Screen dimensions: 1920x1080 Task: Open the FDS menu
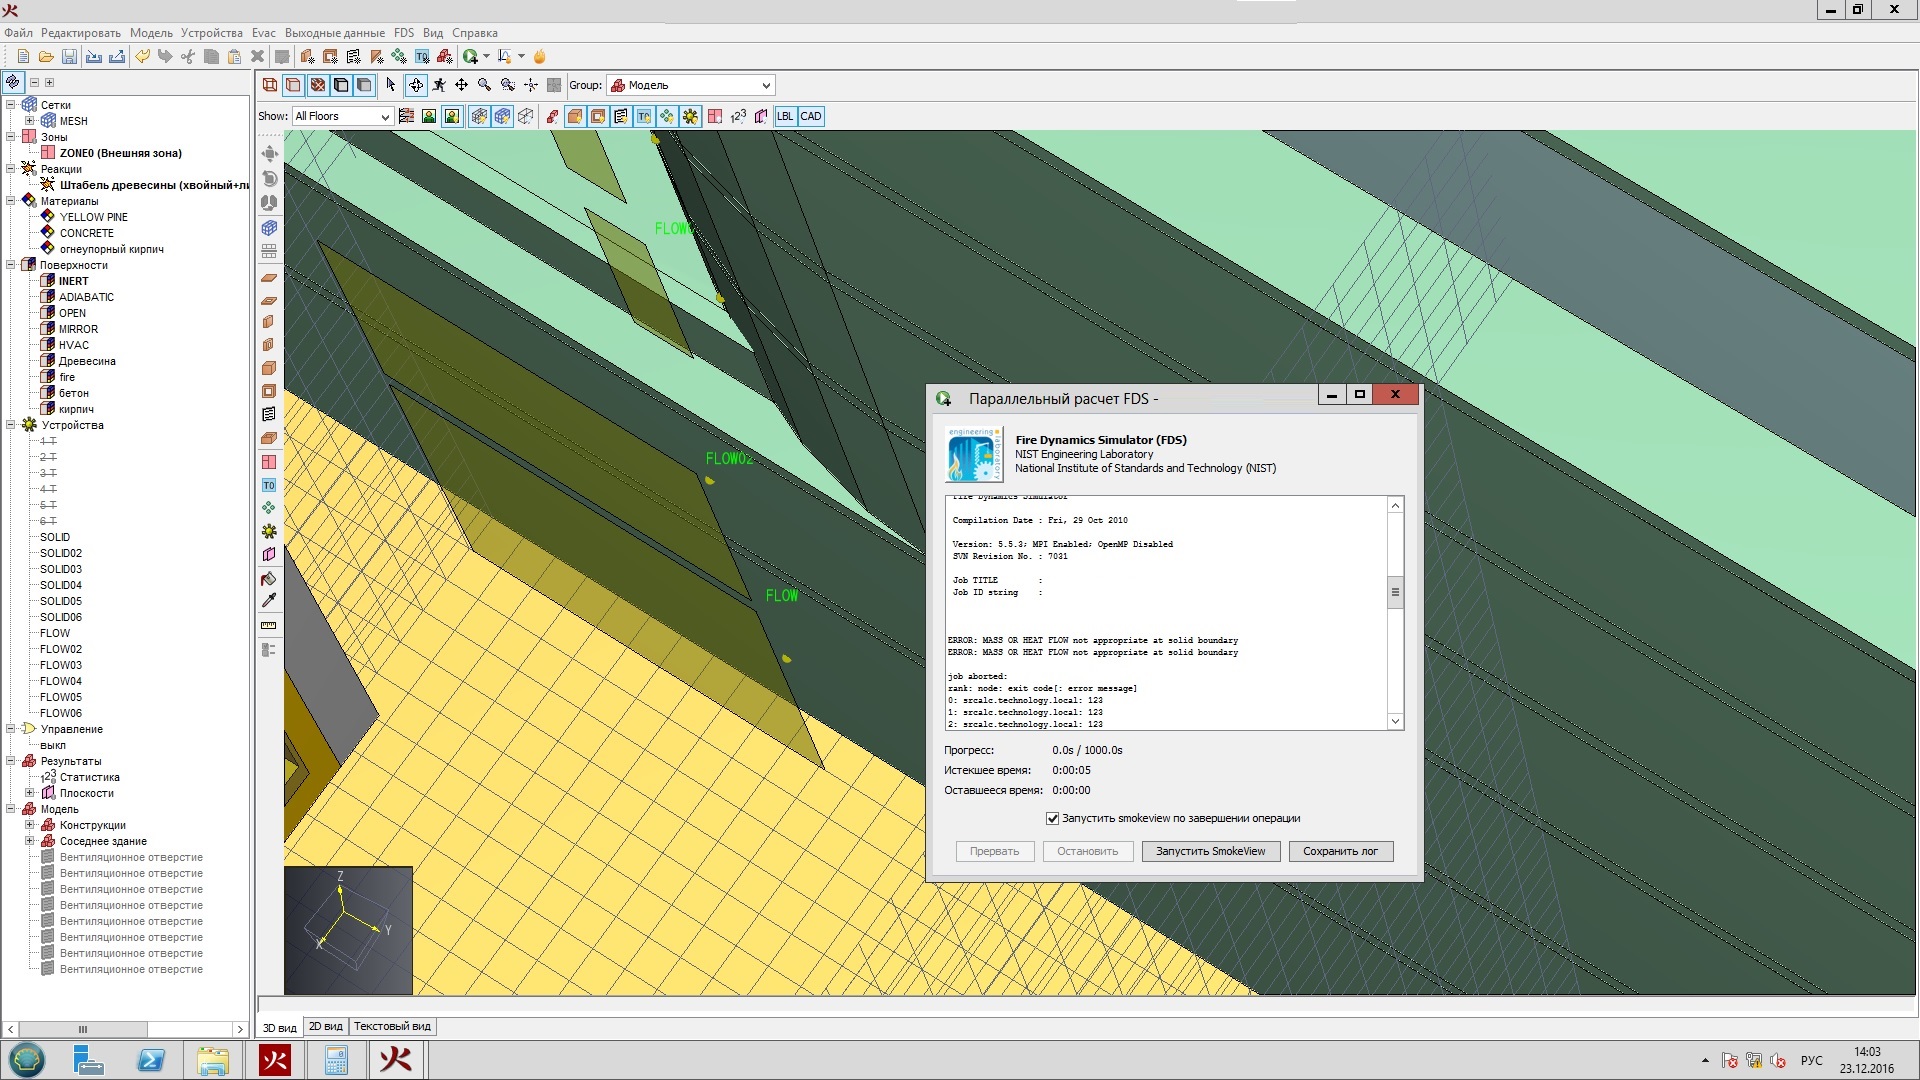click(404, 33)
